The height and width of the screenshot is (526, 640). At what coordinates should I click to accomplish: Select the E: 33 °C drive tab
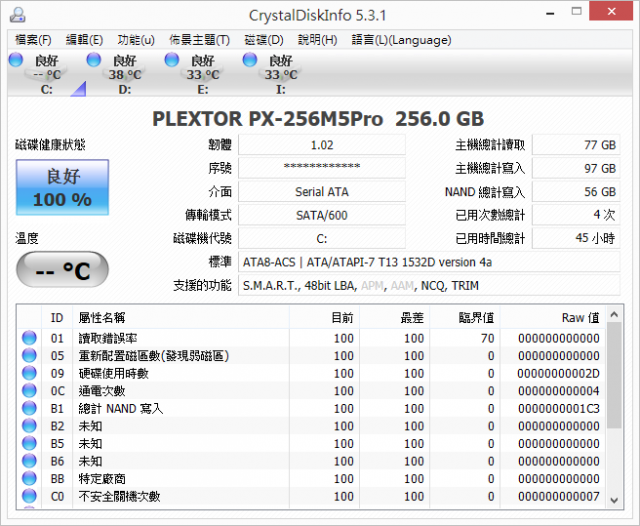coord(203,74)
